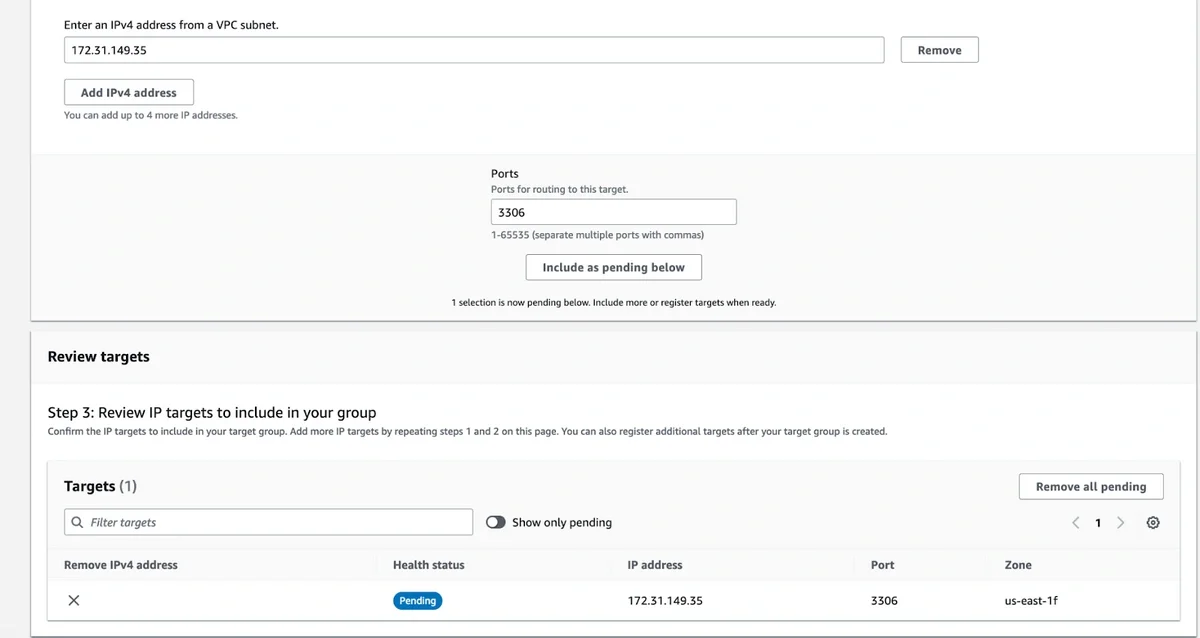Go to previous targets page chevron

pos(1076,523)
